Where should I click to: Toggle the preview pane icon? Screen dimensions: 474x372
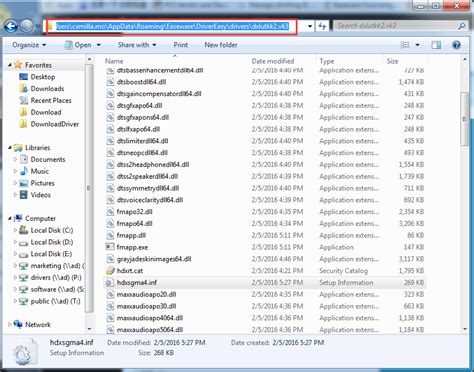point(436,45)
